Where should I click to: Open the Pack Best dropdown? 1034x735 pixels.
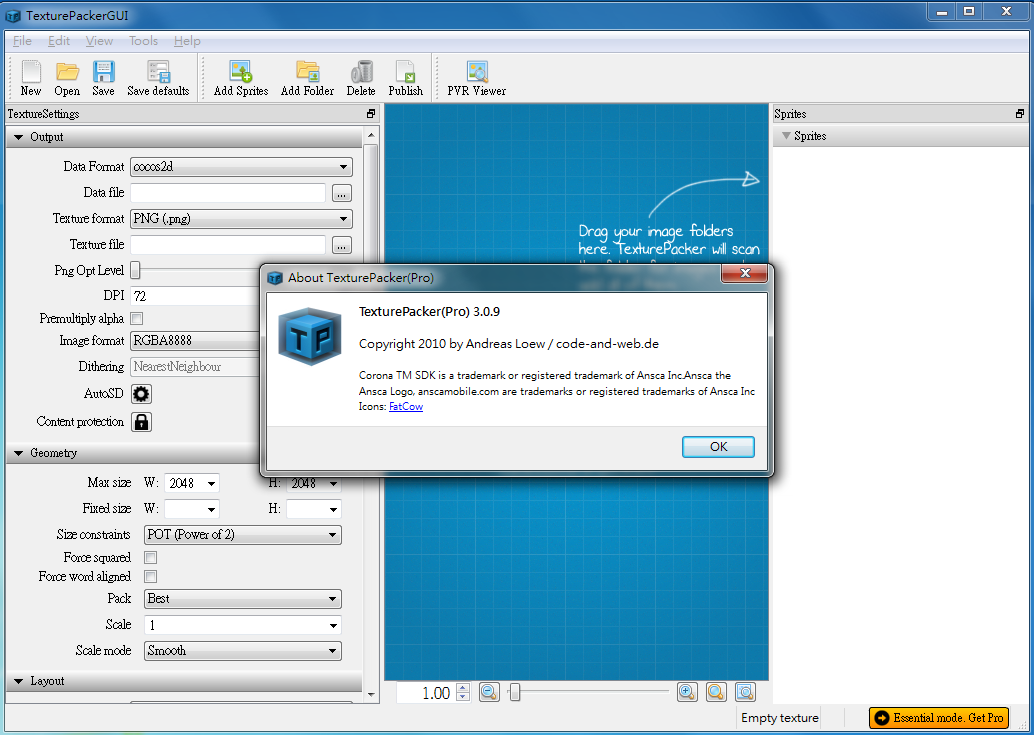point(243,599)
